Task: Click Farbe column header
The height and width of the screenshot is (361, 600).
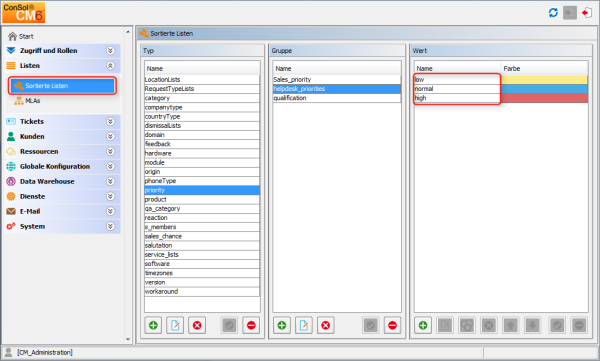Action: pyautogui.click(x=544, y=69)
